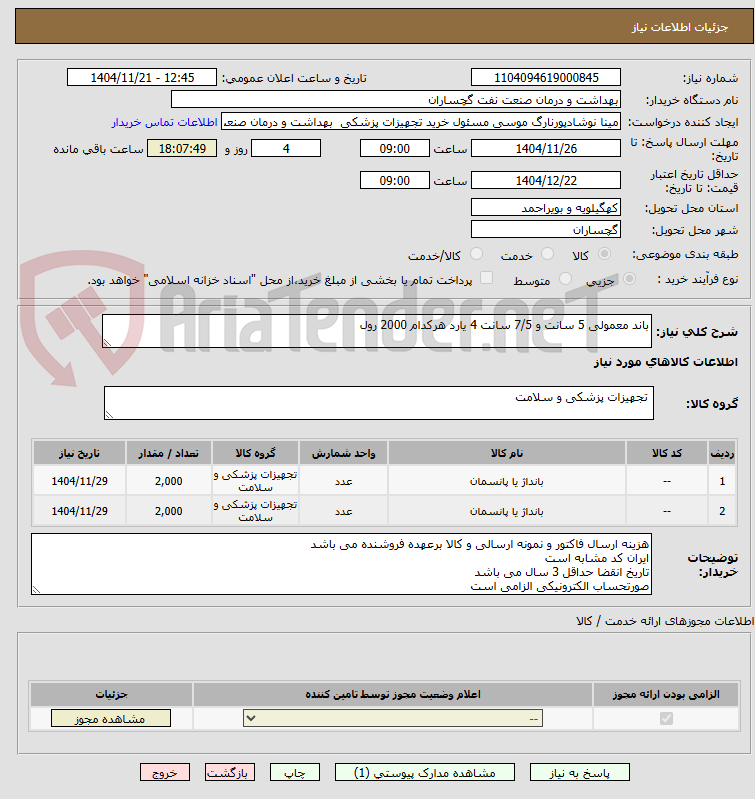Screen dimensions: 755x799
Task: Select the خدمت radio button
Action: pos(547,254)
